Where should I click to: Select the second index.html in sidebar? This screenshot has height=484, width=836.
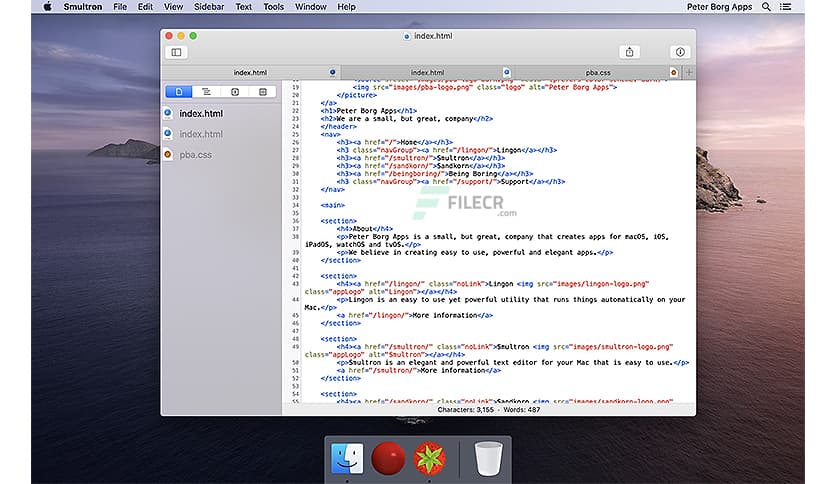[200, 134]
